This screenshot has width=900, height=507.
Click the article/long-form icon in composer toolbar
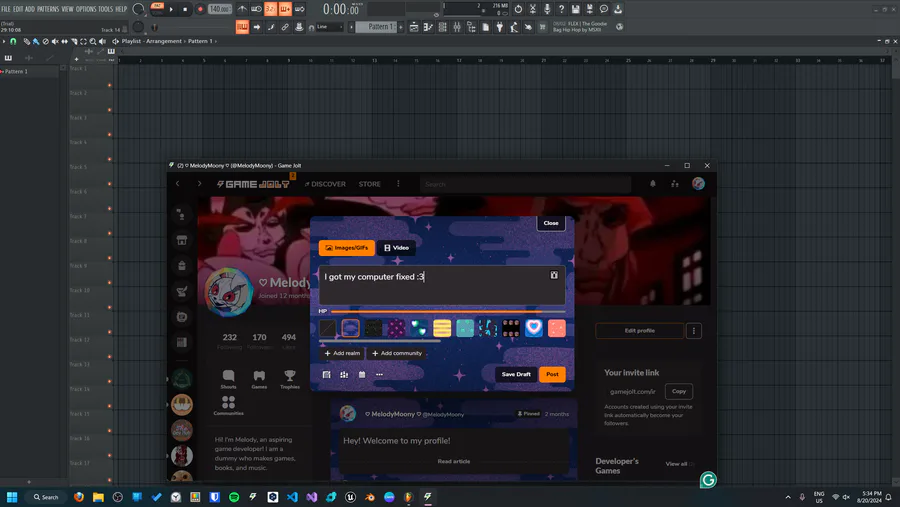[x=327, y=374]
